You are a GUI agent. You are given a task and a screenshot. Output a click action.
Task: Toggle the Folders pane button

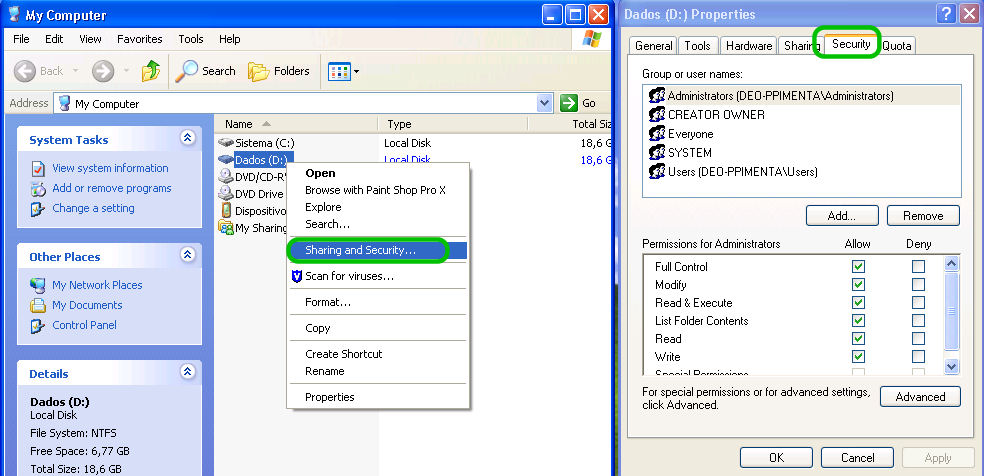279,71
